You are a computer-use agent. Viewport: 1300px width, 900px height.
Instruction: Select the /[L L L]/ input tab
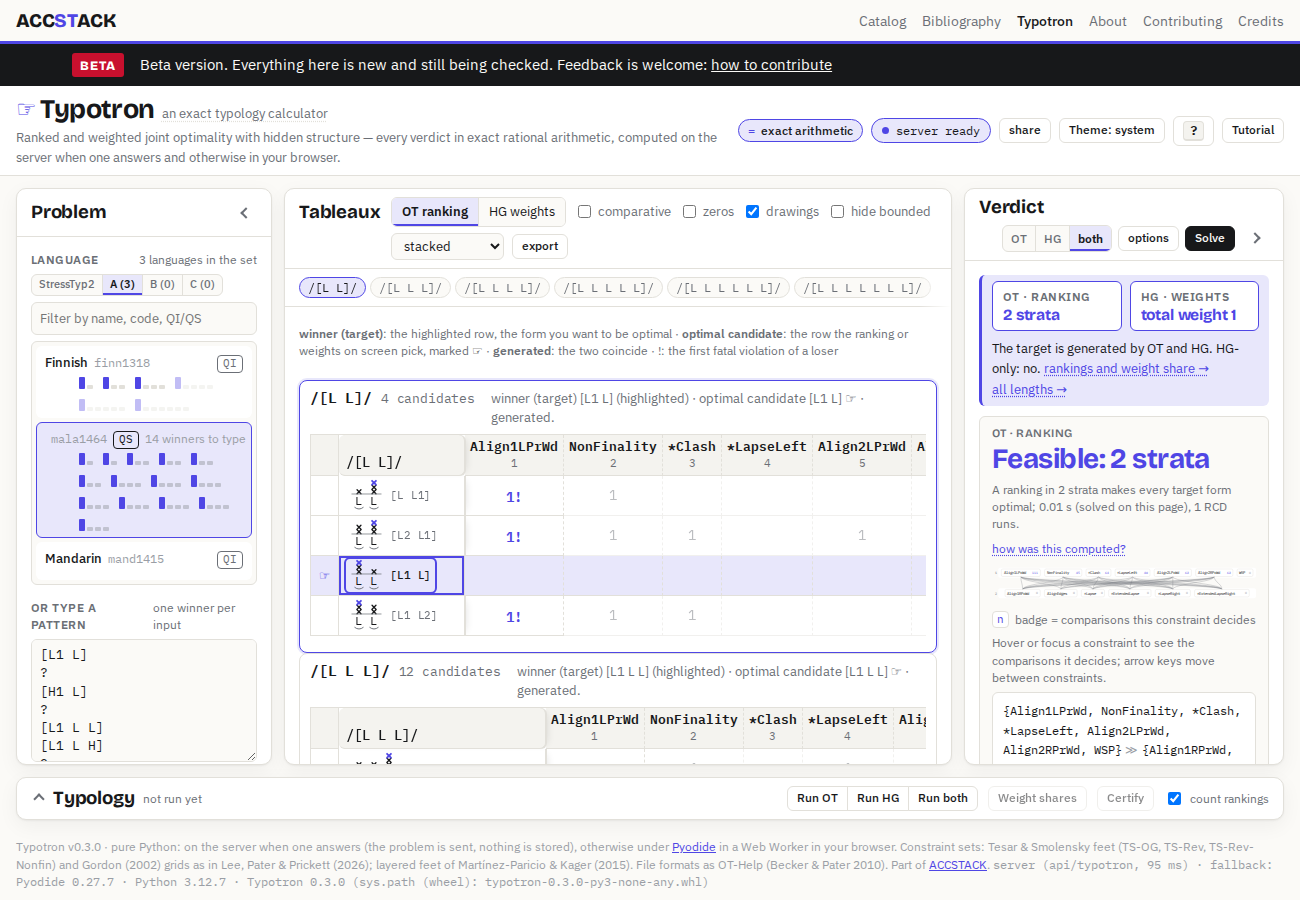click(410, 288)
